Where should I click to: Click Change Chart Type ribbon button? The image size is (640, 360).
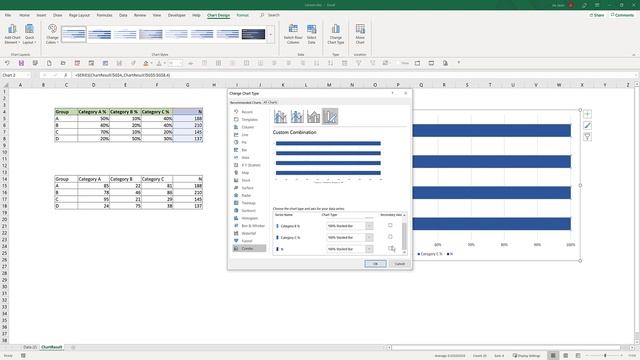(x=336, y=34)
